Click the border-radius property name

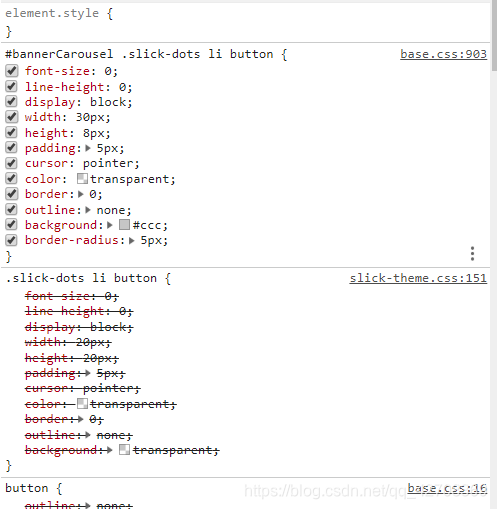[x=72, y=240]
